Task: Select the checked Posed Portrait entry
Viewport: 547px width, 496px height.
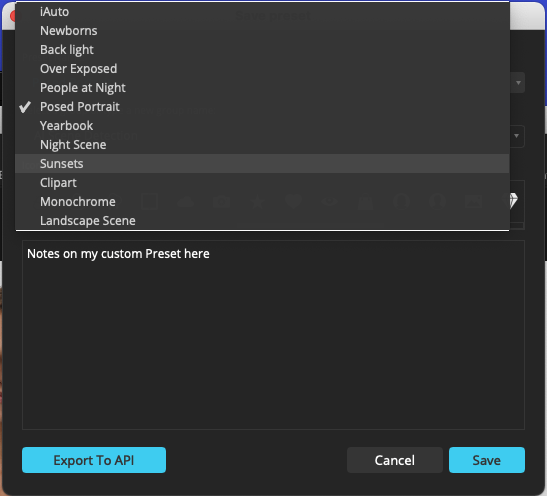Action: pos(262,107)
